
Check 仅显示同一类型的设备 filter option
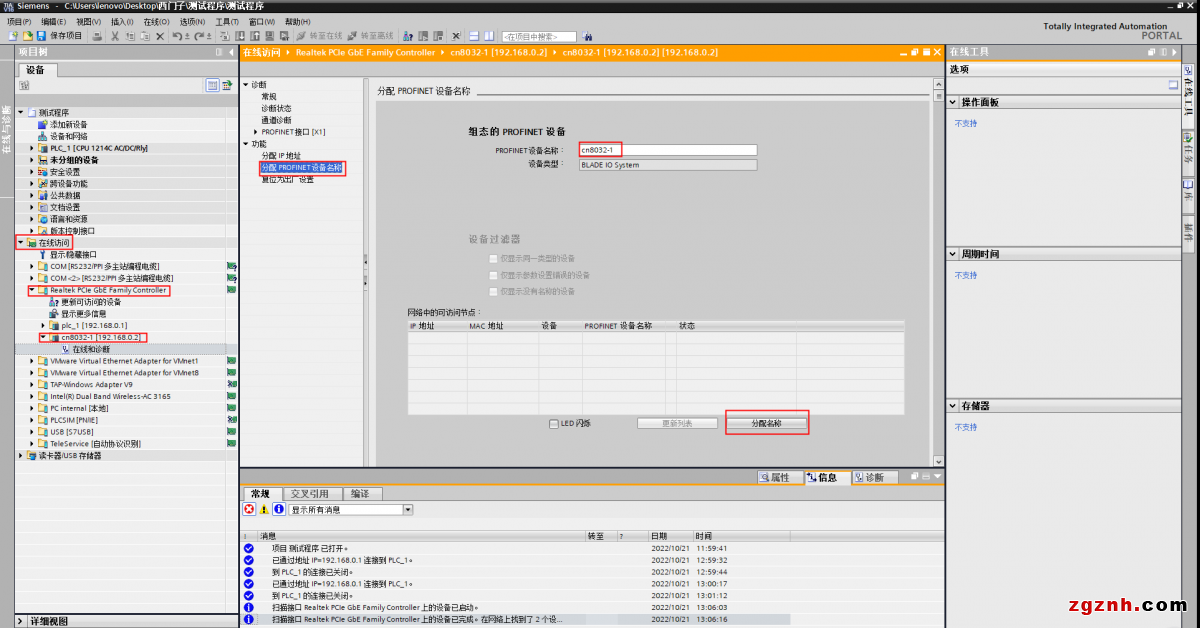point(493,258)
